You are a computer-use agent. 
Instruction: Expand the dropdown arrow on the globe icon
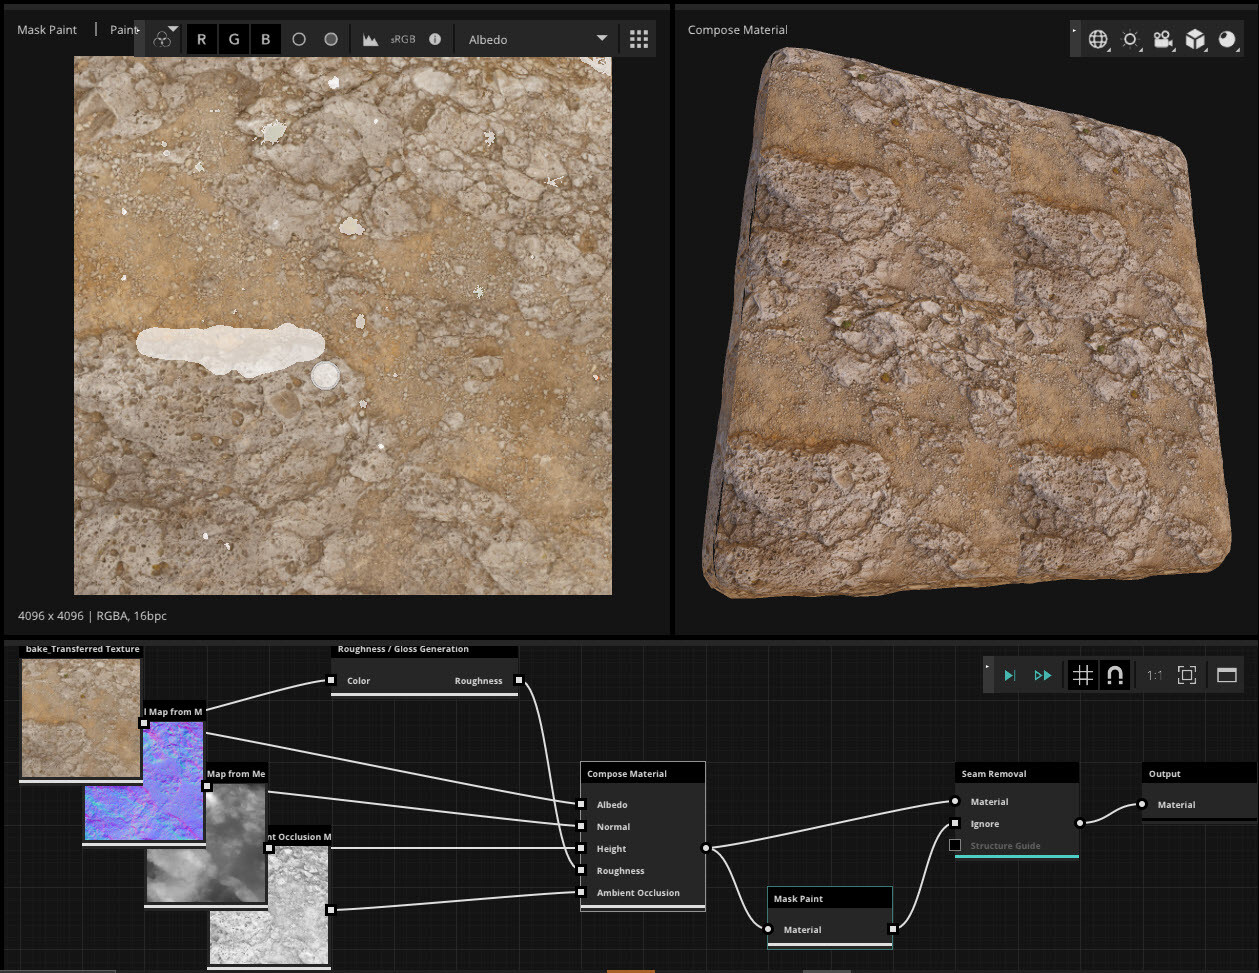coord(1109,51)
